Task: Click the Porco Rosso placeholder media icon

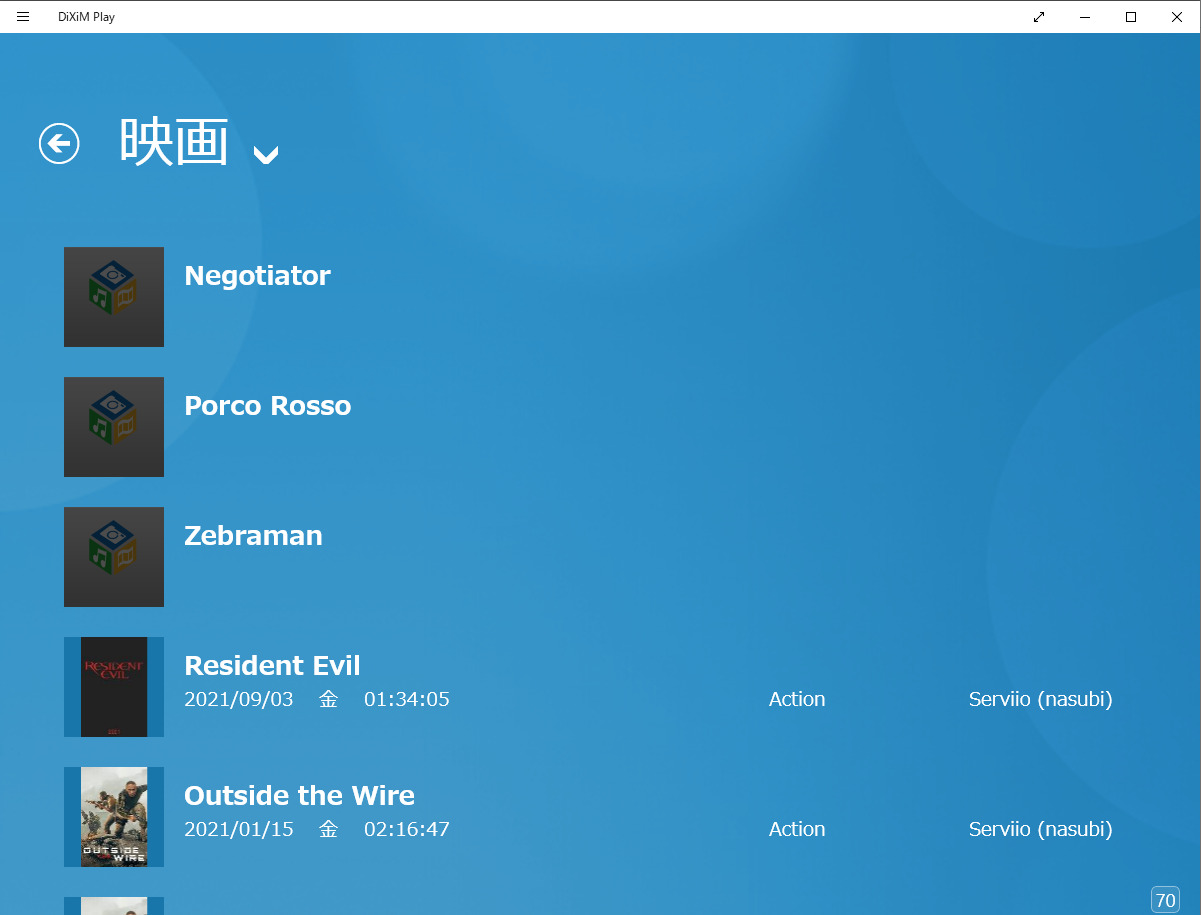Action: (114, 427)
